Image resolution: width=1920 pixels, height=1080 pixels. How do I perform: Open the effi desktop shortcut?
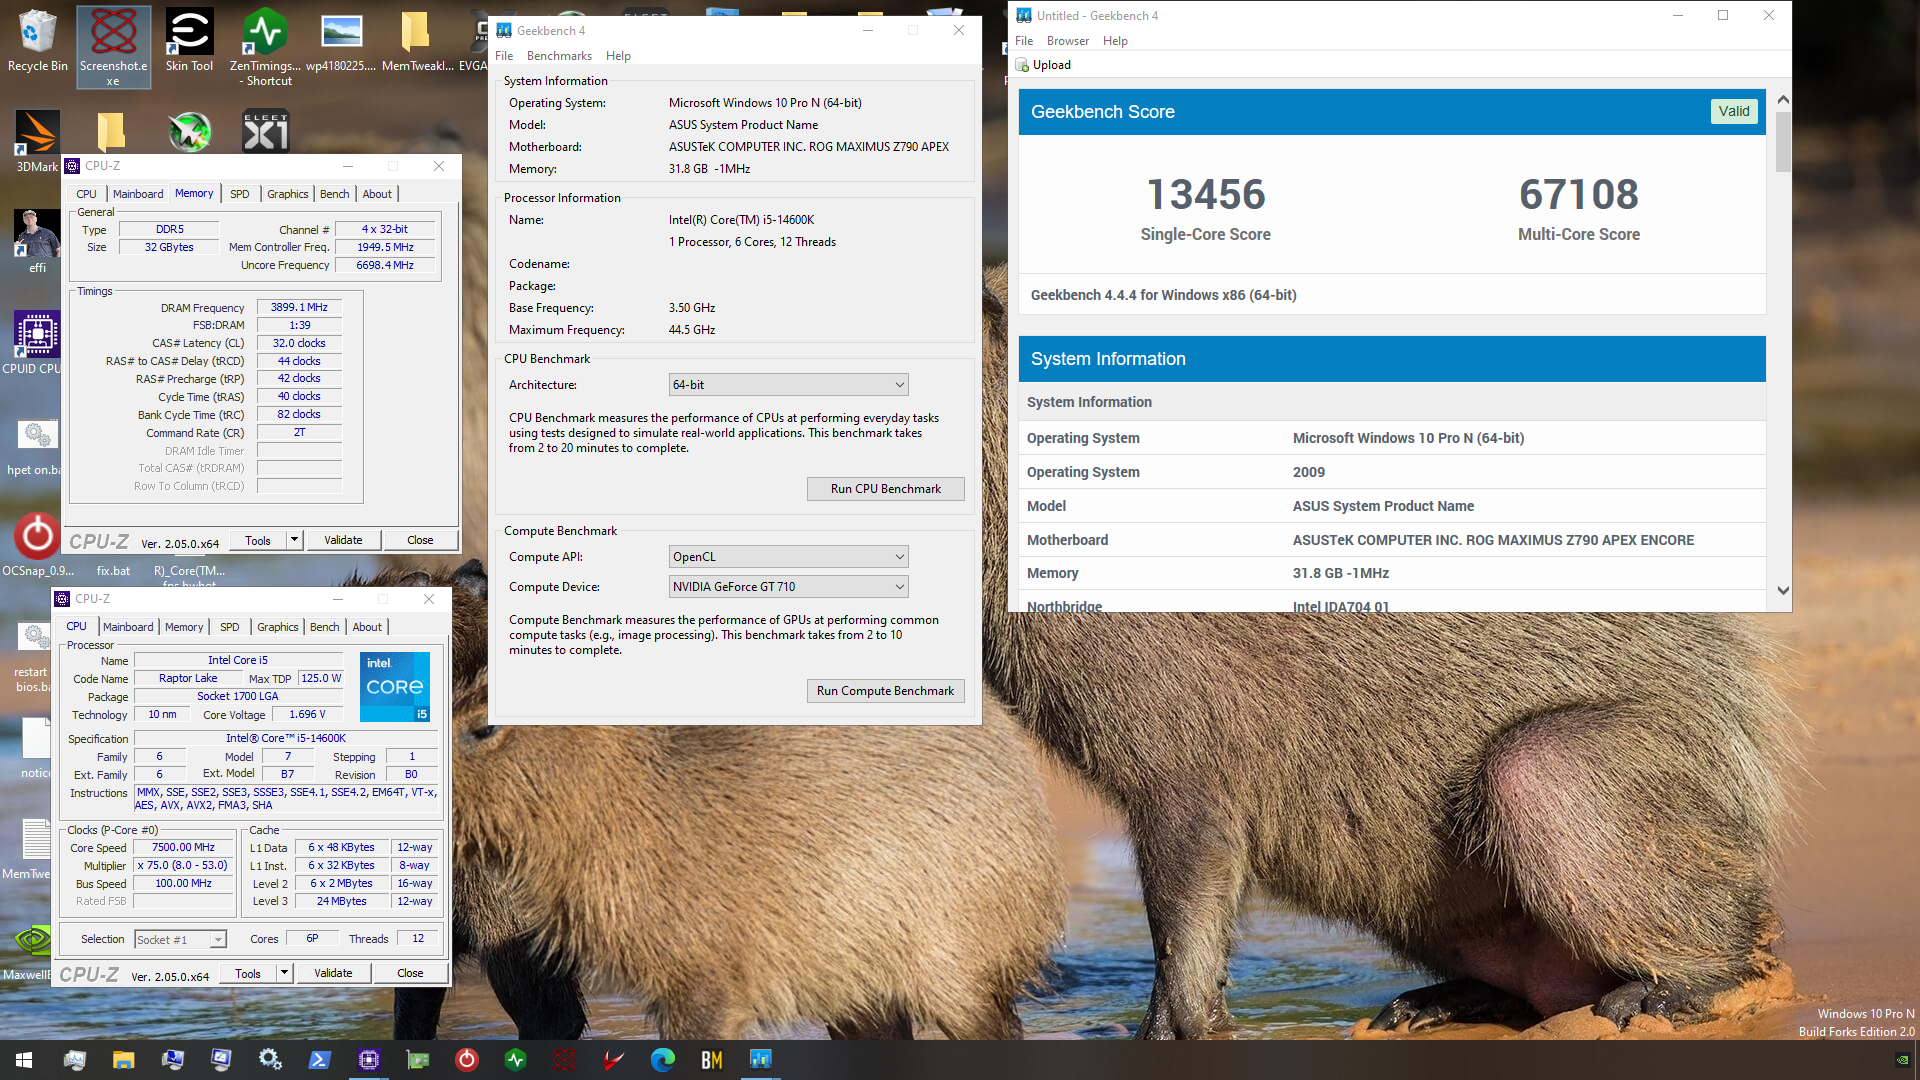37,241
